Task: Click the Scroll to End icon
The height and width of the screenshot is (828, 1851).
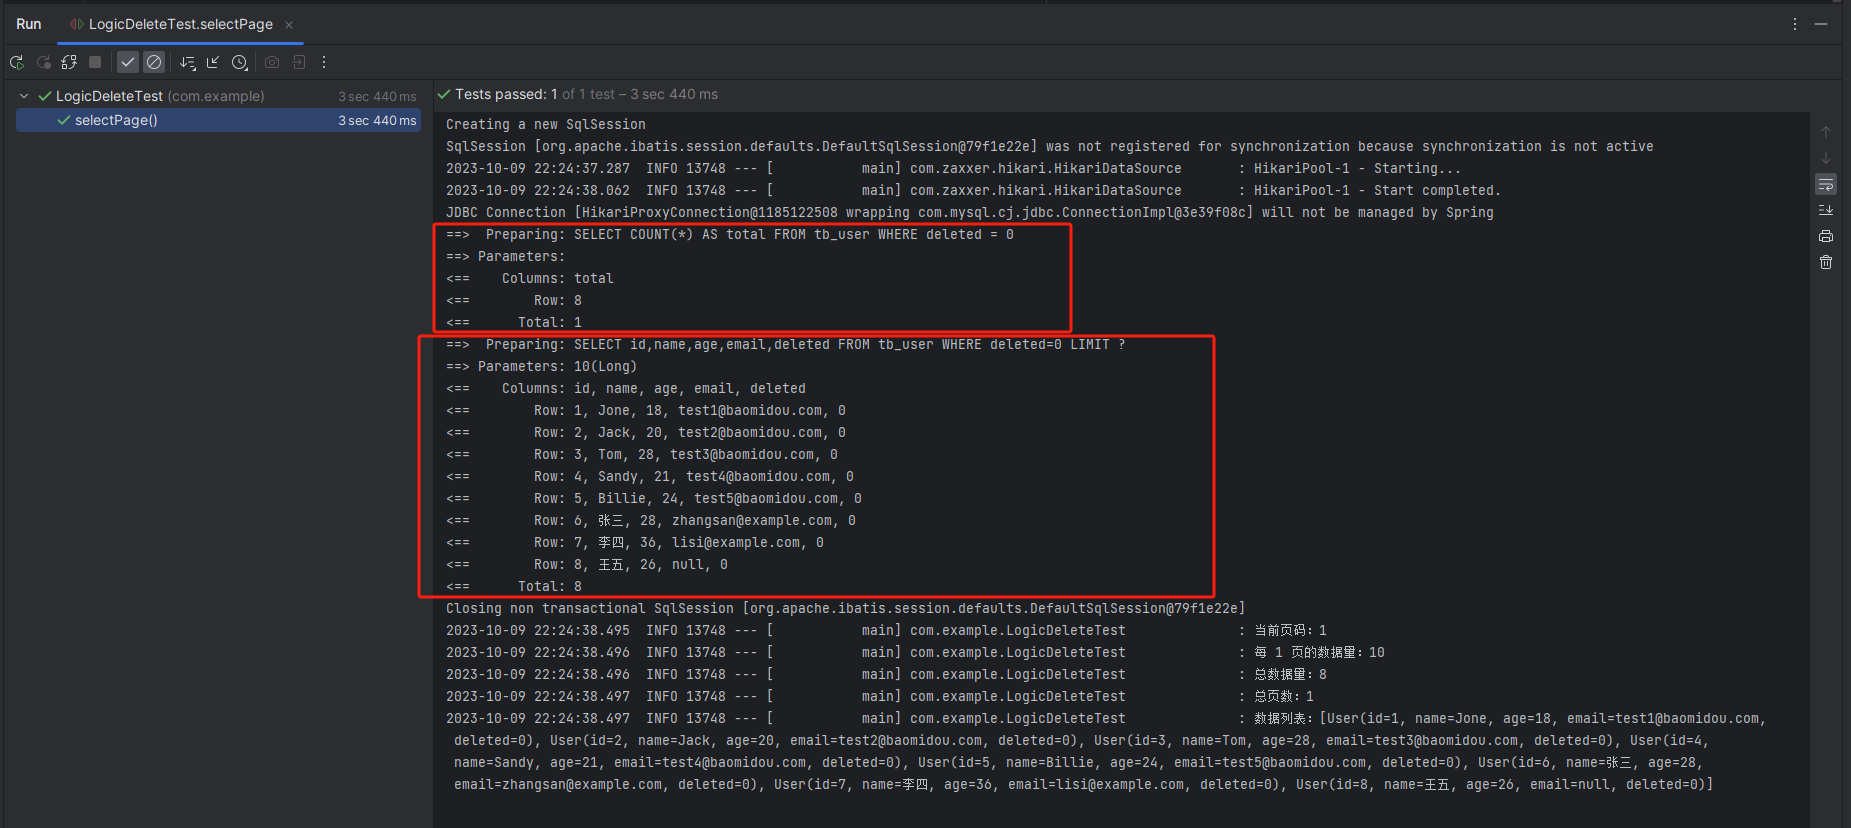Action: 1826,210
